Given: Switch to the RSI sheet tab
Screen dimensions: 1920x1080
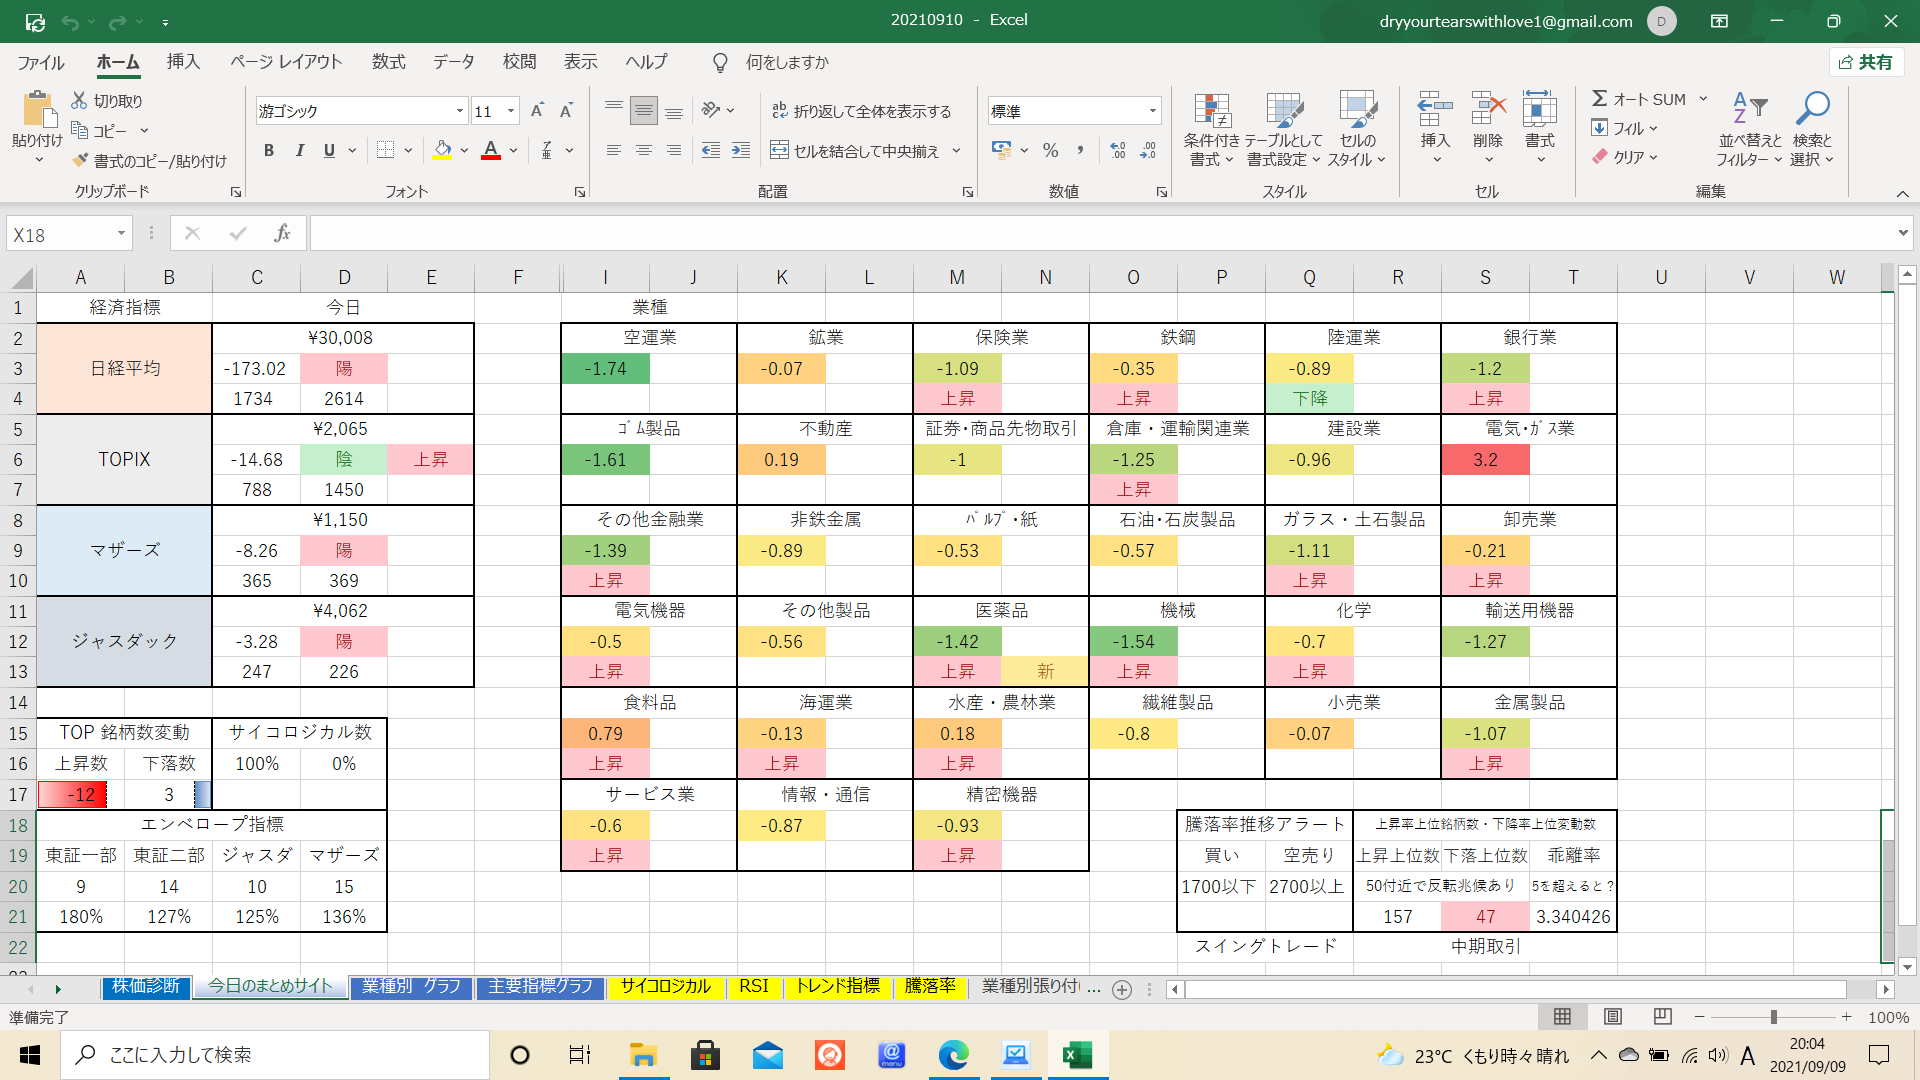Looking at the screenshot, I should [x=753, y=986].
